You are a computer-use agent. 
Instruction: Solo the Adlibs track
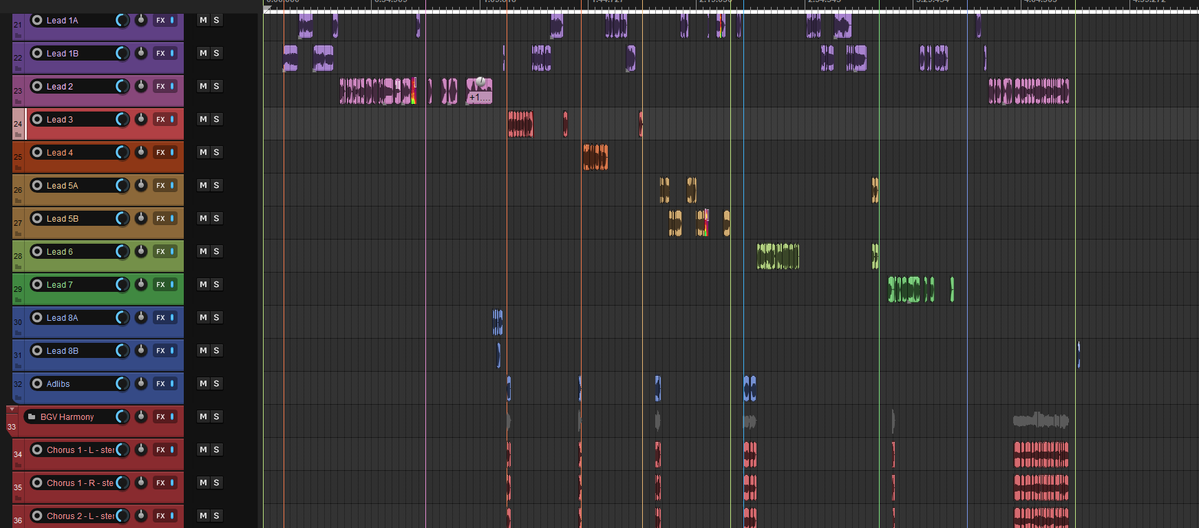(216, 383)
